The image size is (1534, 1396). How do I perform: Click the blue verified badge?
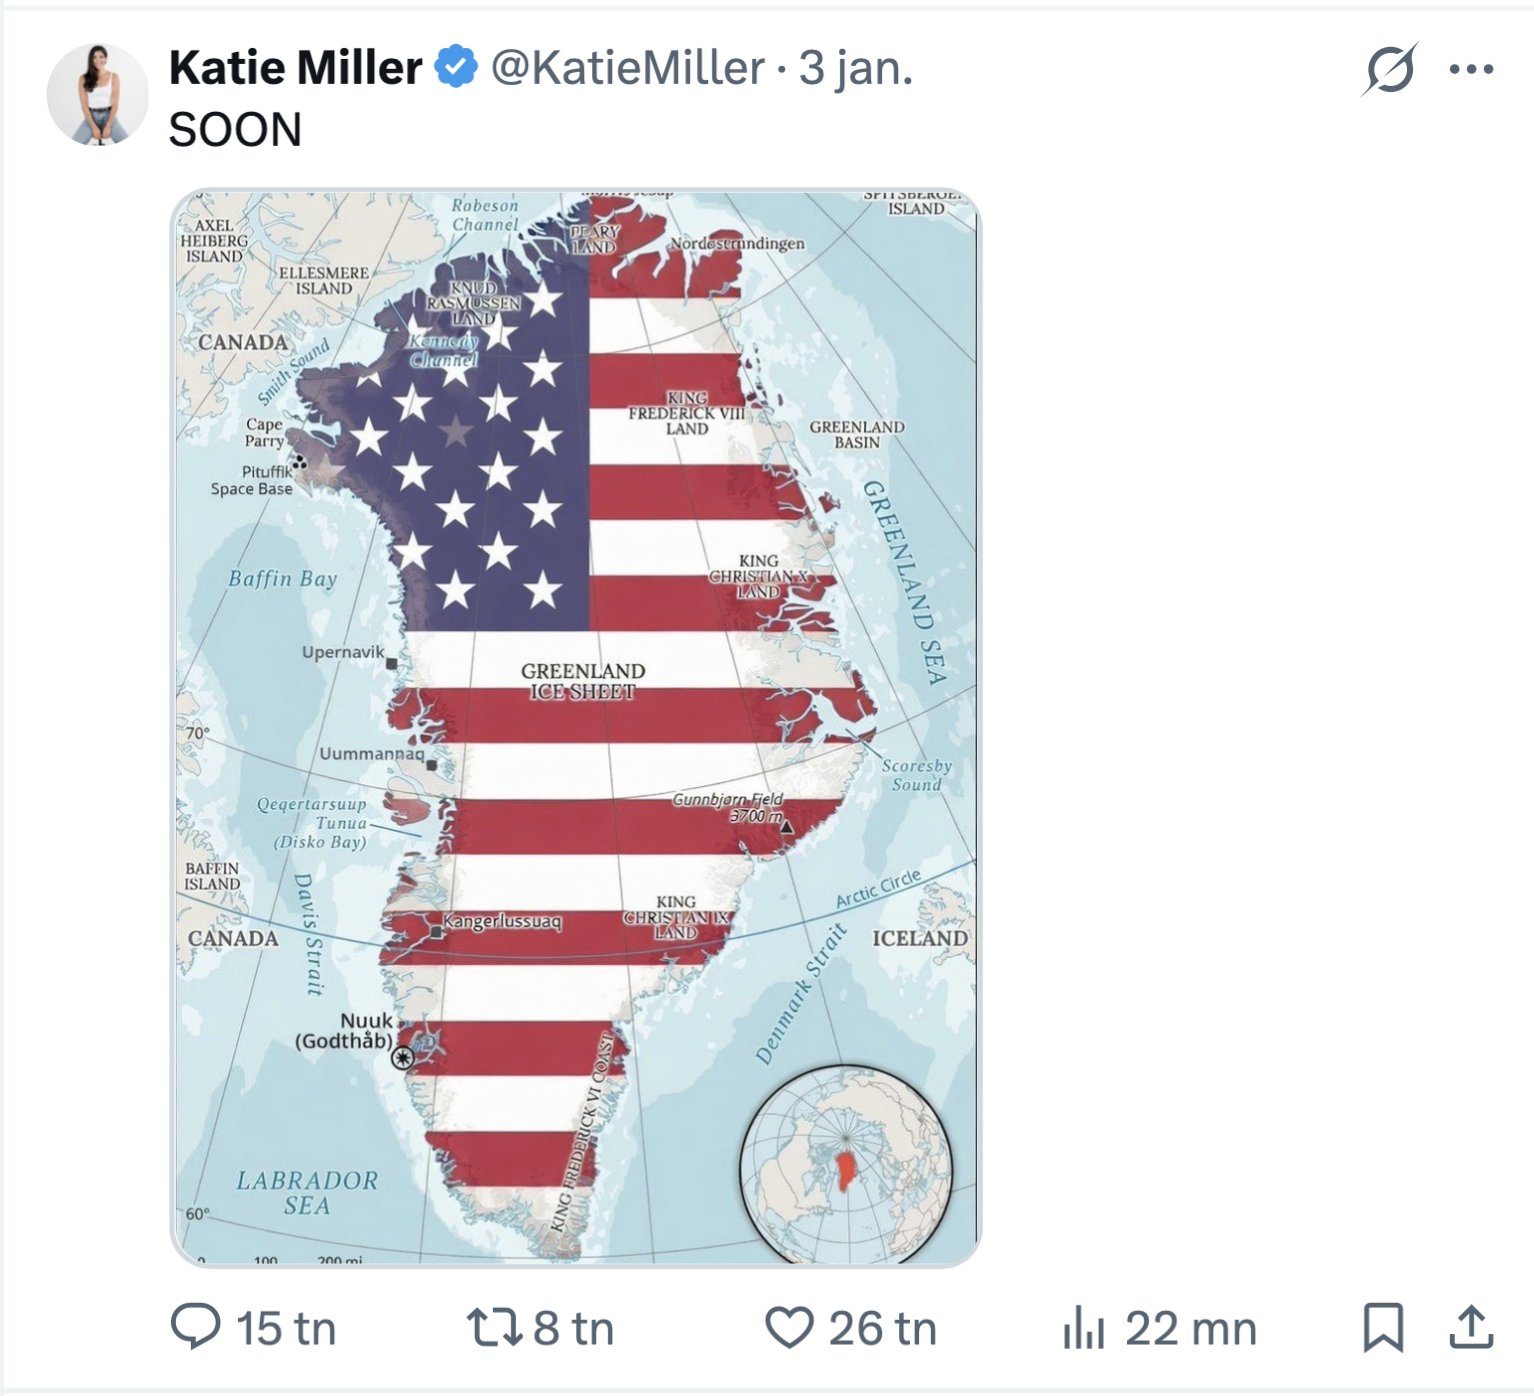click(457, 67)
